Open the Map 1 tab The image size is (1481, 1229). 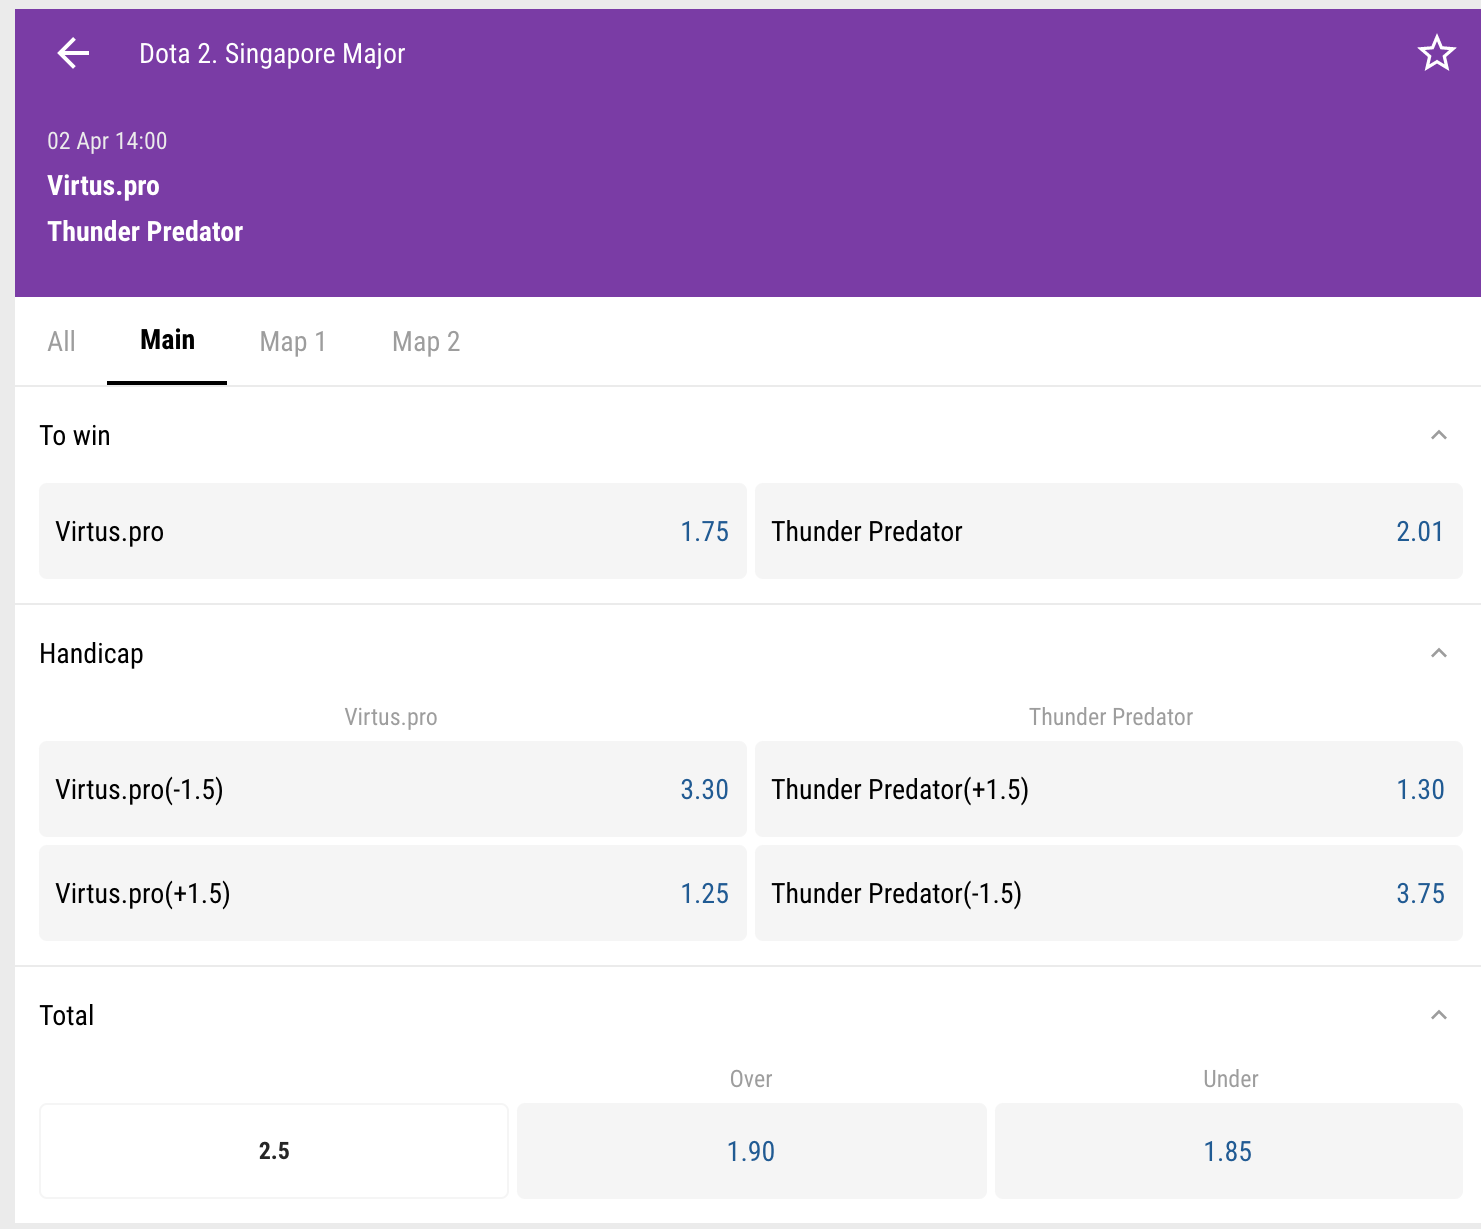[x=293, y=341]
